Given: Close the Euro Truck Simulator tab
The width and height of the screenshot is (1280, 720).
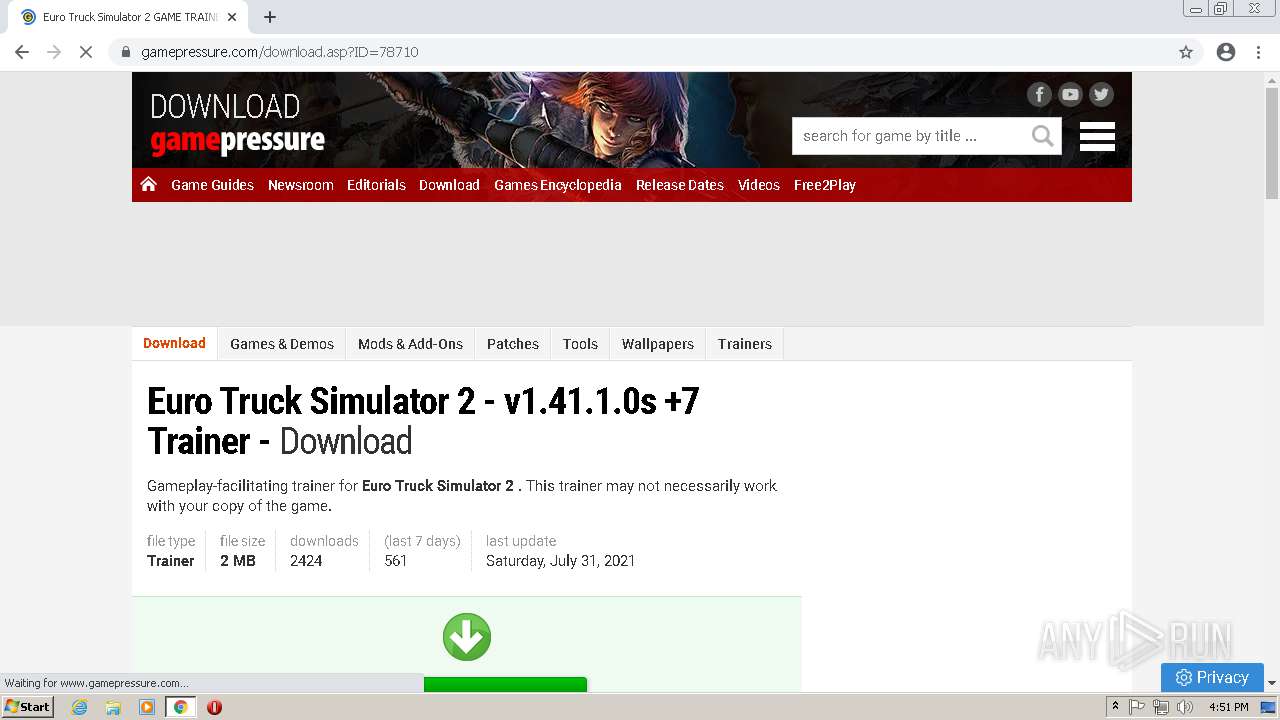Looking at the screenshot, I should 233,17.
